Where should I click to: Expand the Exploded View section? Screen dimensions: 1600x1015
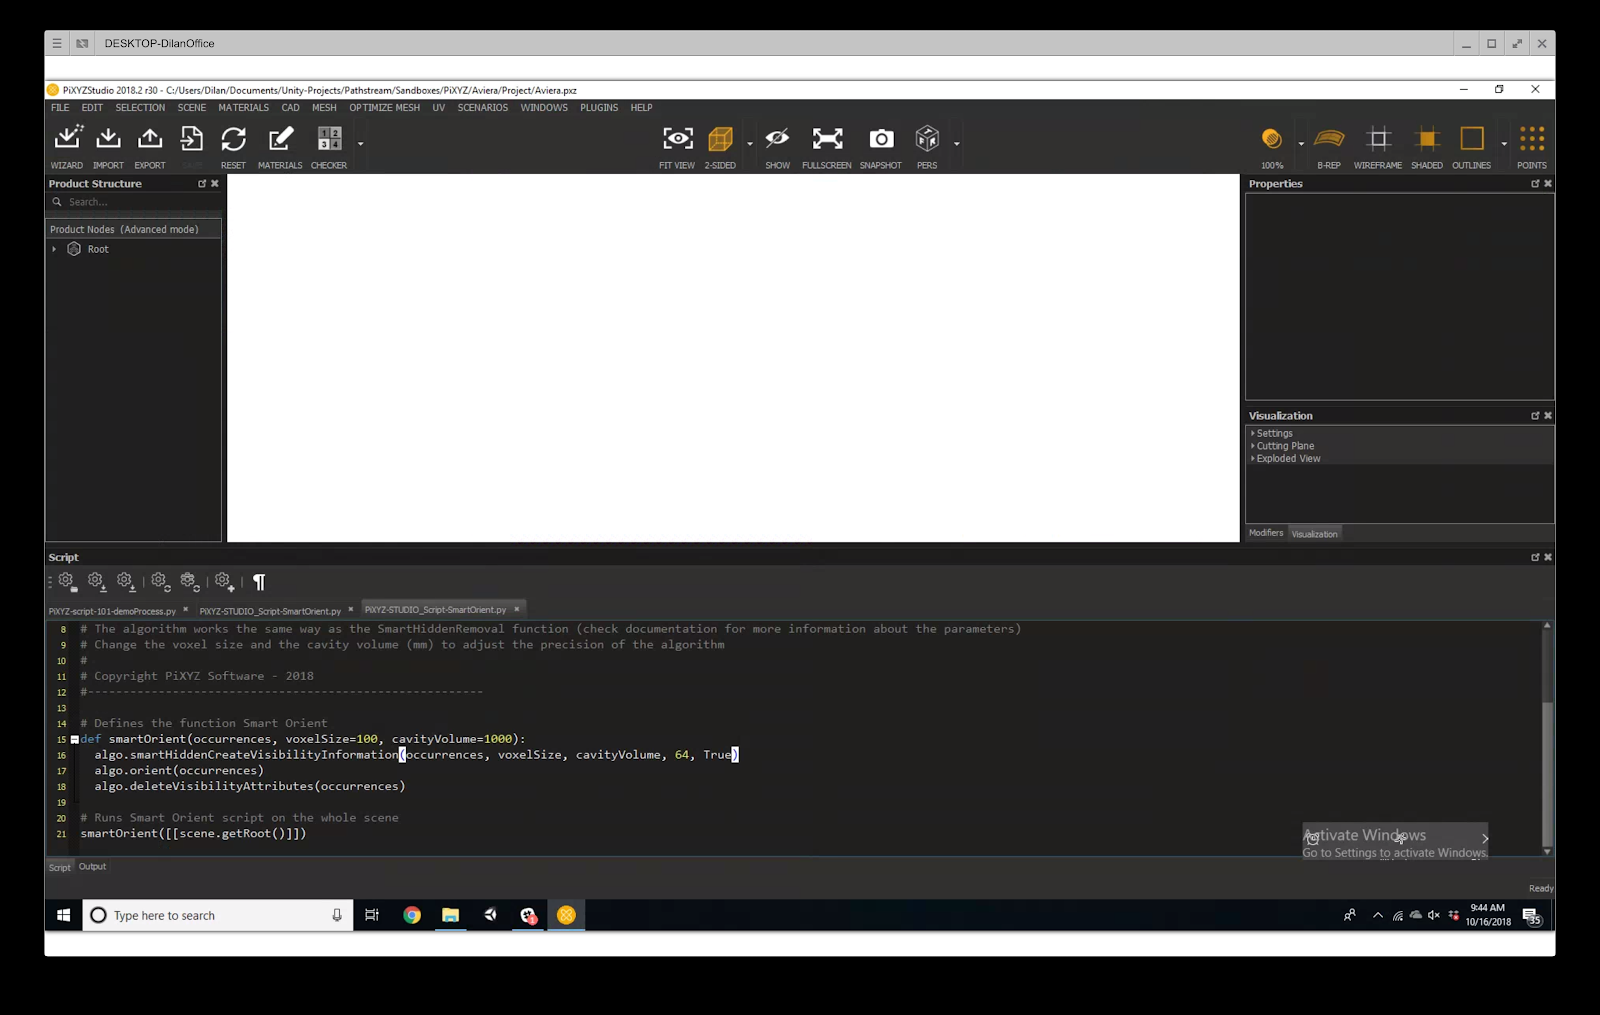pos(1288,459)
